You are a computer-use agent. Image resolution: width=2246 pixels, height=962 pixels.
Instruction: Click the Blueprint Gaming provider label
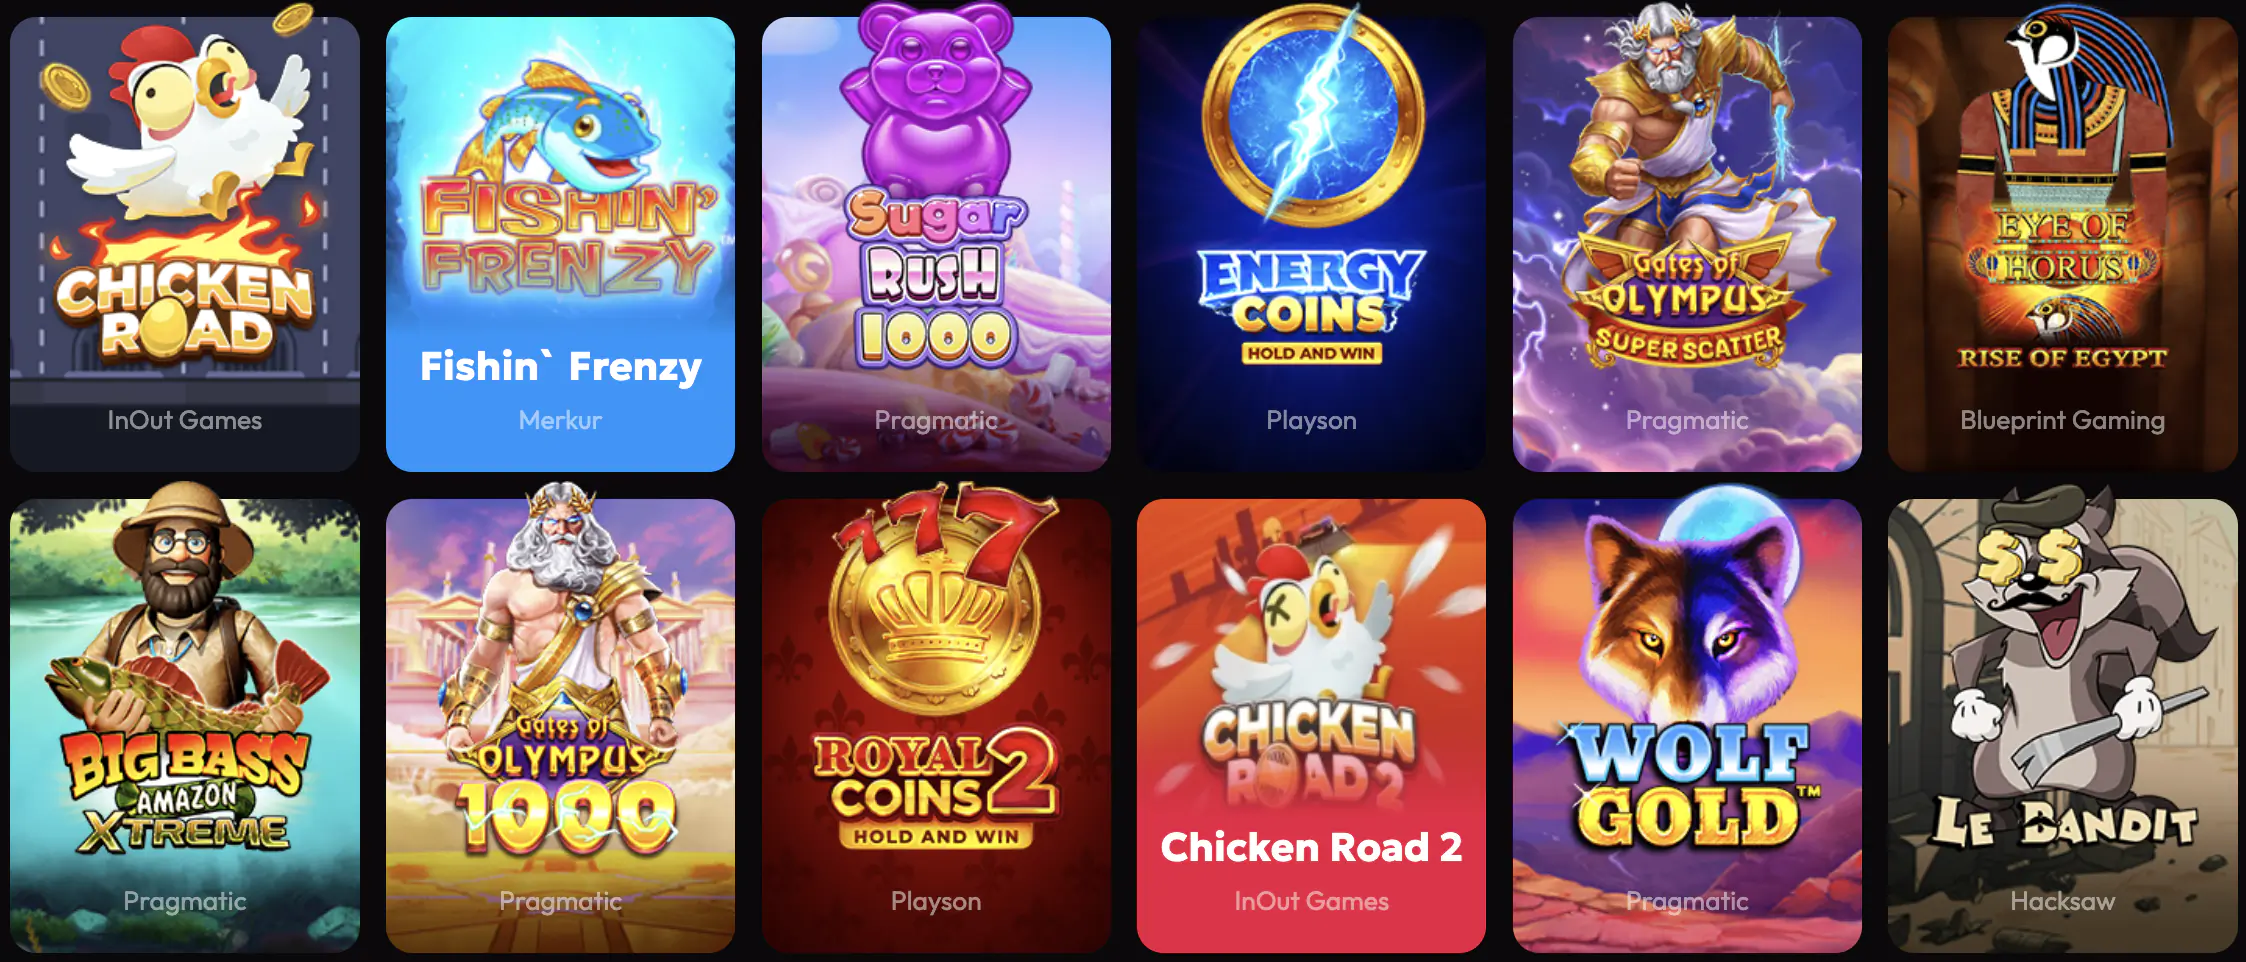(2062, 420)
